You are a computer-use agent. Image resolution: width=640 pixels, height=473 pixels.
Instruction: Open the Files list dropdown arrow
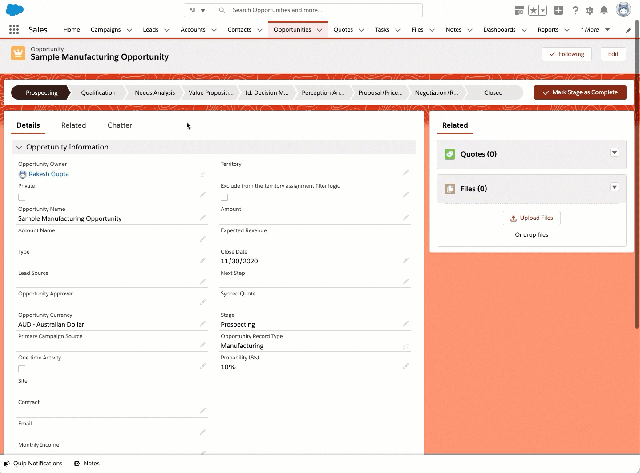[x=614, y=187]
